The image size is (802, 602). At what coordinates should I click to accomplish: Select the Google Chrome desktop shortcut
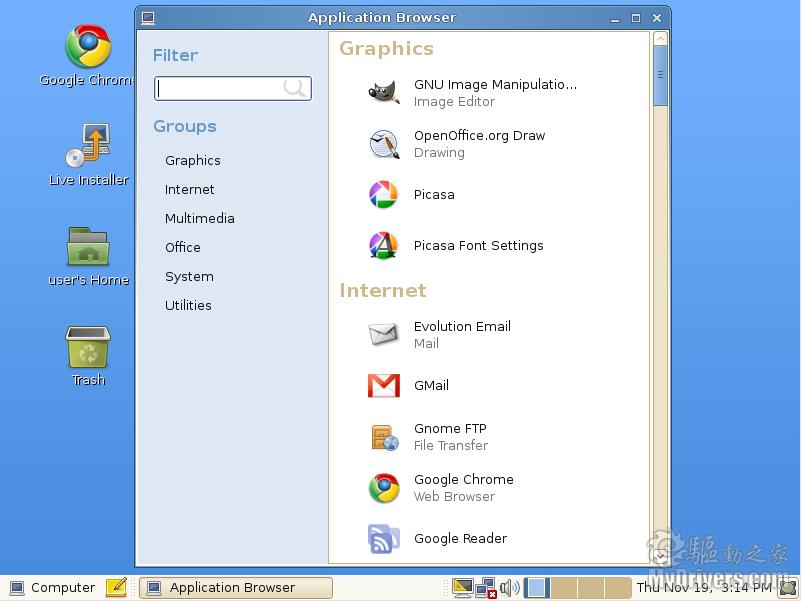pyautogui.click(x=88, y=46)
